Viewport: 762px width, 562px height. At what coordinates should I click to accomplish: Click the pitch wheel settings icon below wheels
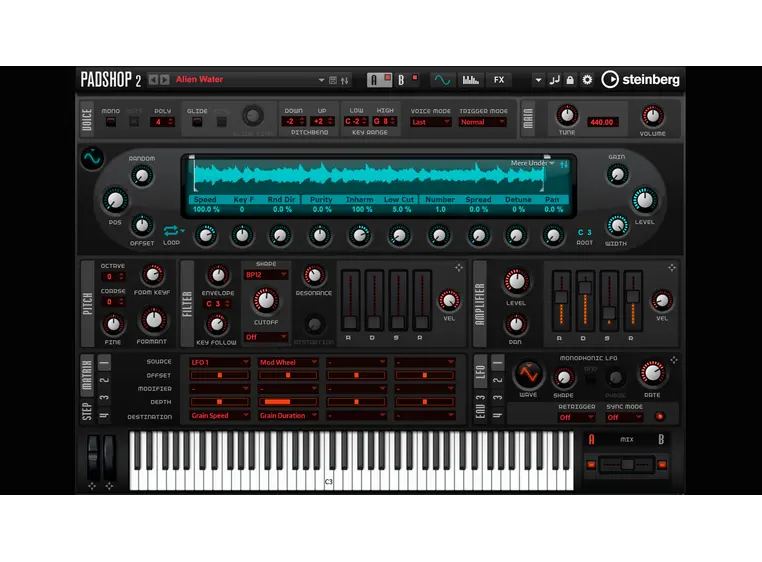point(92,486)
